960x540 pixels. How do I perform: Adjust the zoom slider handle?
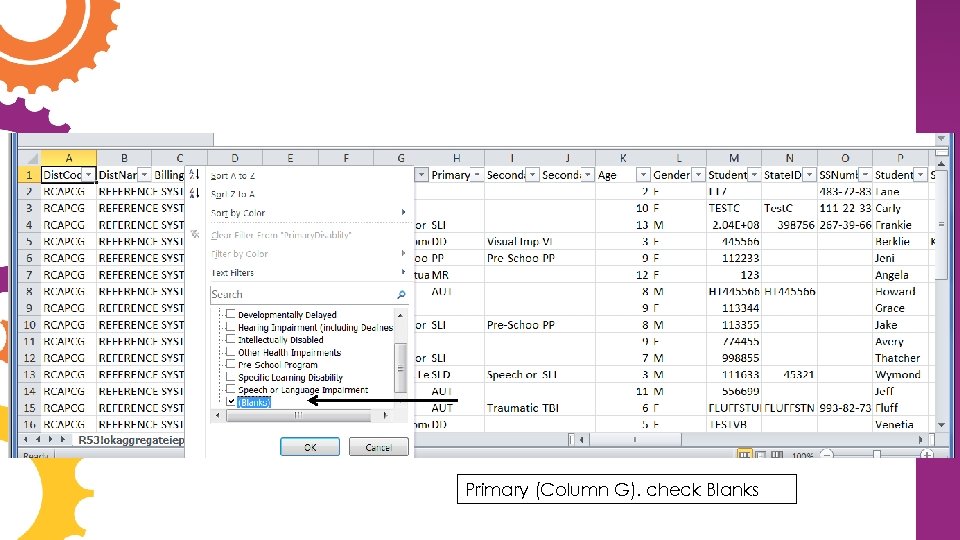[x=877, y=455]
